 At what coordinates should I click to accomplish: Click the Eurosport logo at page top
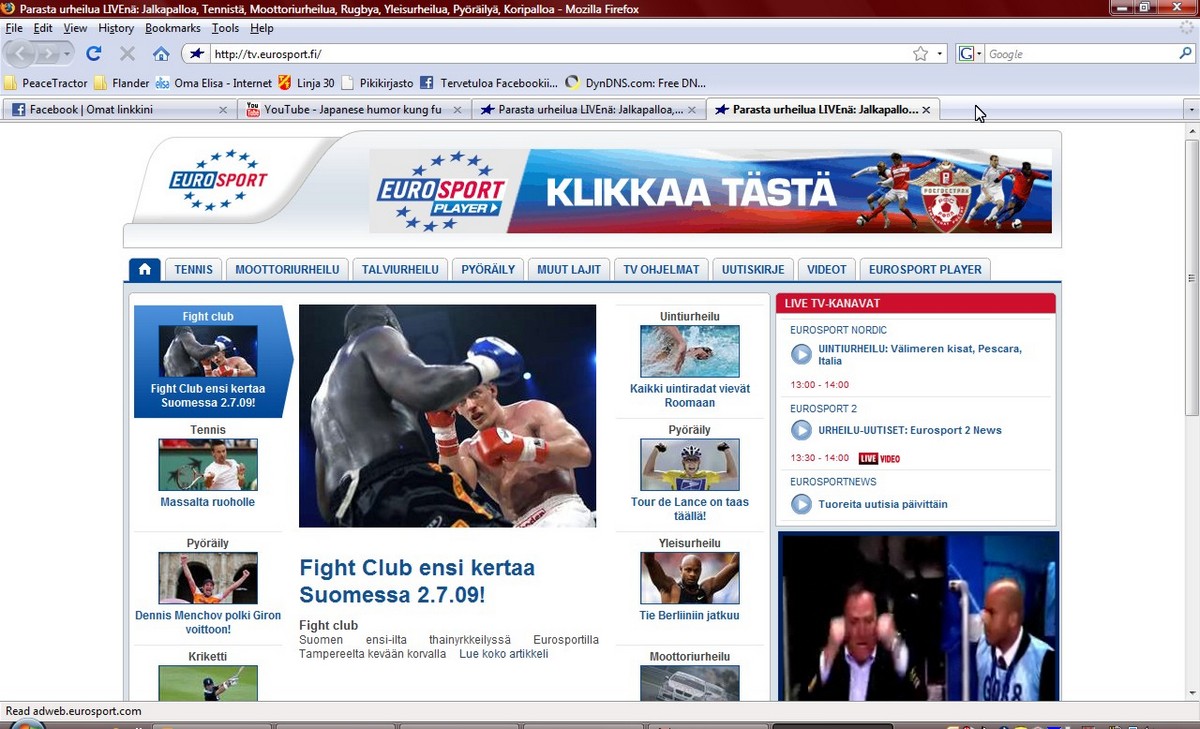point(218,180)
